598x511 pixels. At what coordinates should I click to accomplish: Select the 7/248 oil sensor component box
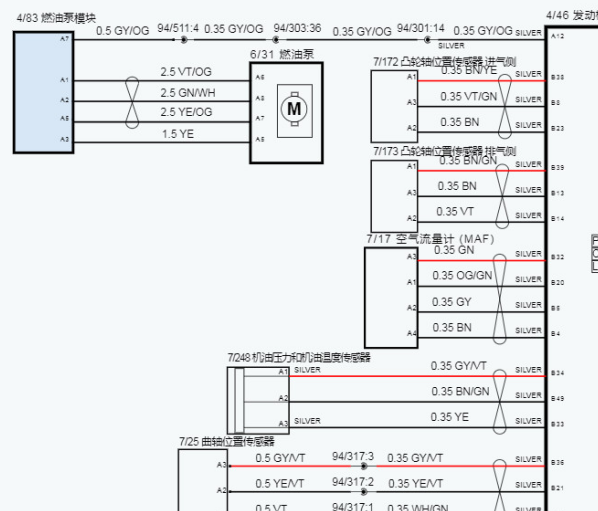pyautogui.click(x=258, y=400)
